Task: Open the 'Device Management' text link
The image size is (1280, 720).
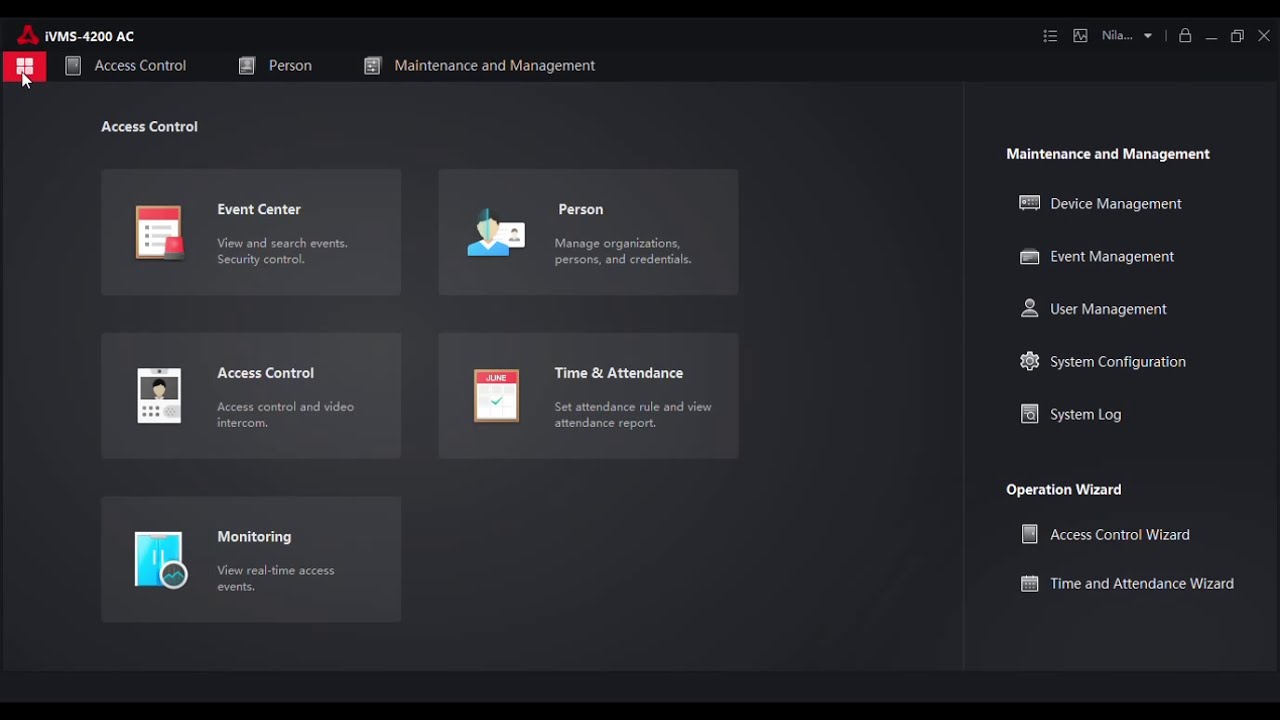Action: (x=1116, y=204)
